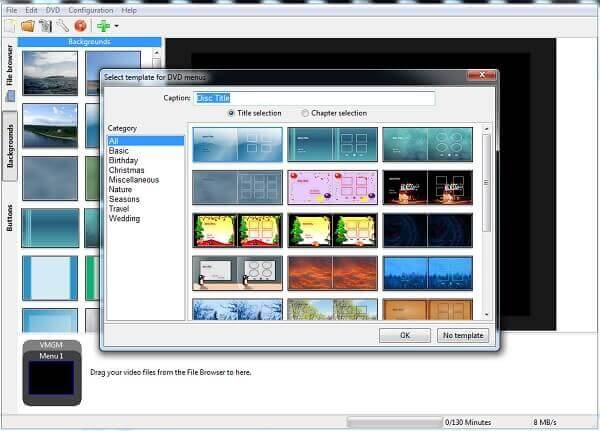Click the New project toolbar icon

coord(10,26)
